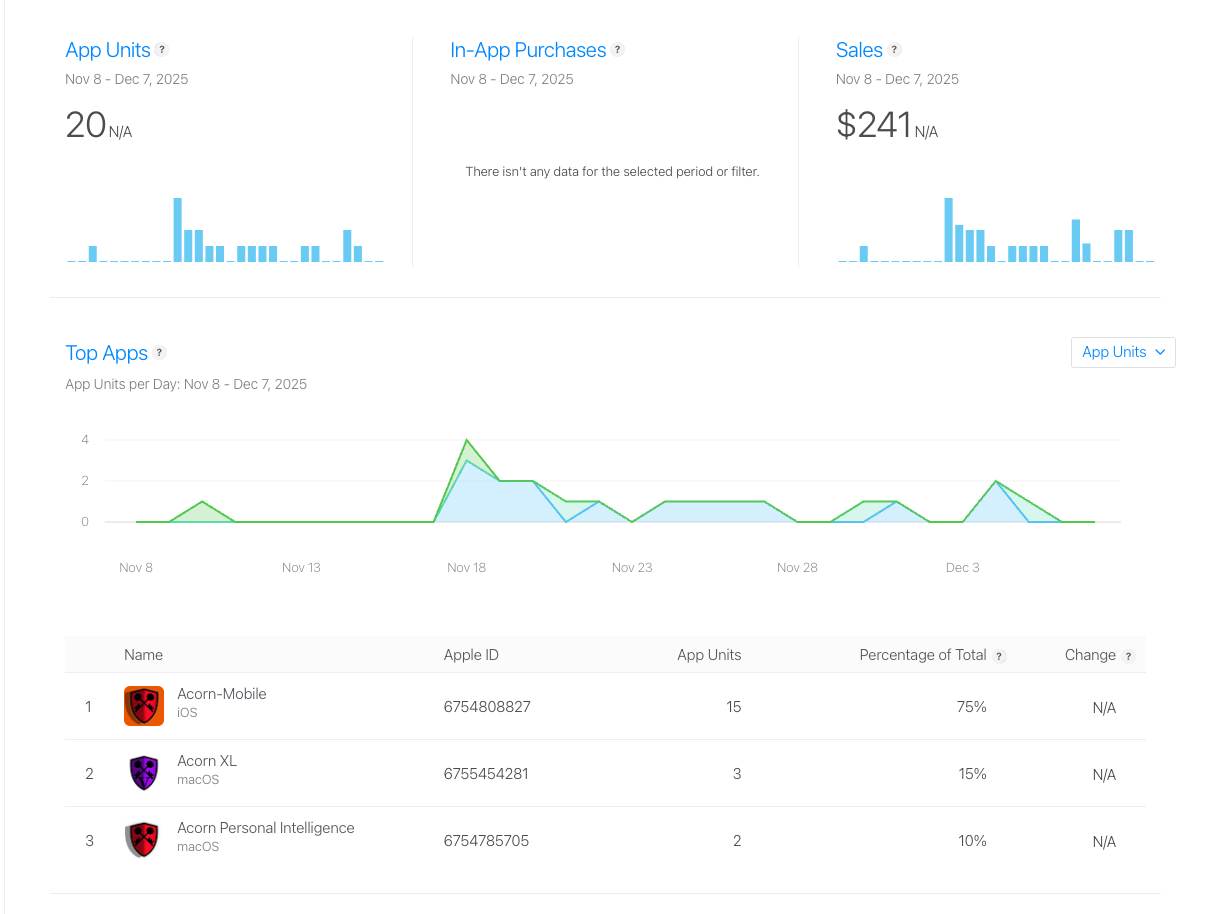The width and height of the screenshot is (1205, 914).
Task: Click the tallest bar in Sales chart
Action: click(x=949, y=230)
